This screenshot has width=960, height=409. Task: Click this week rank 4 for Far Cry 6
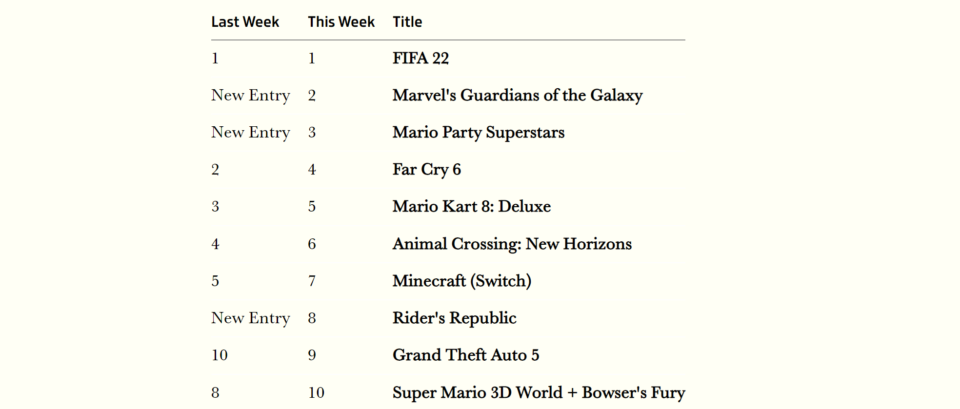tap(312, 170)
